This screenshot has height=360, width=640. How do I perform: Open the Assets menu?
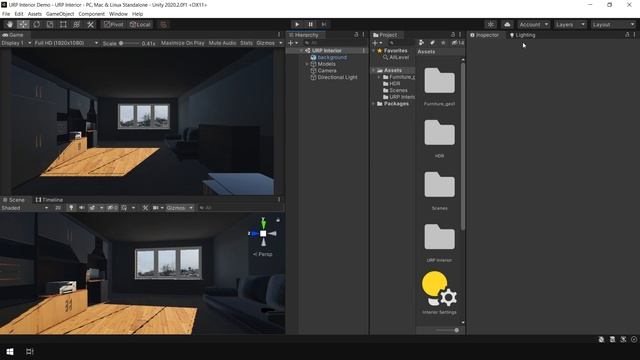pyautogui.click(x=35, y=14)
